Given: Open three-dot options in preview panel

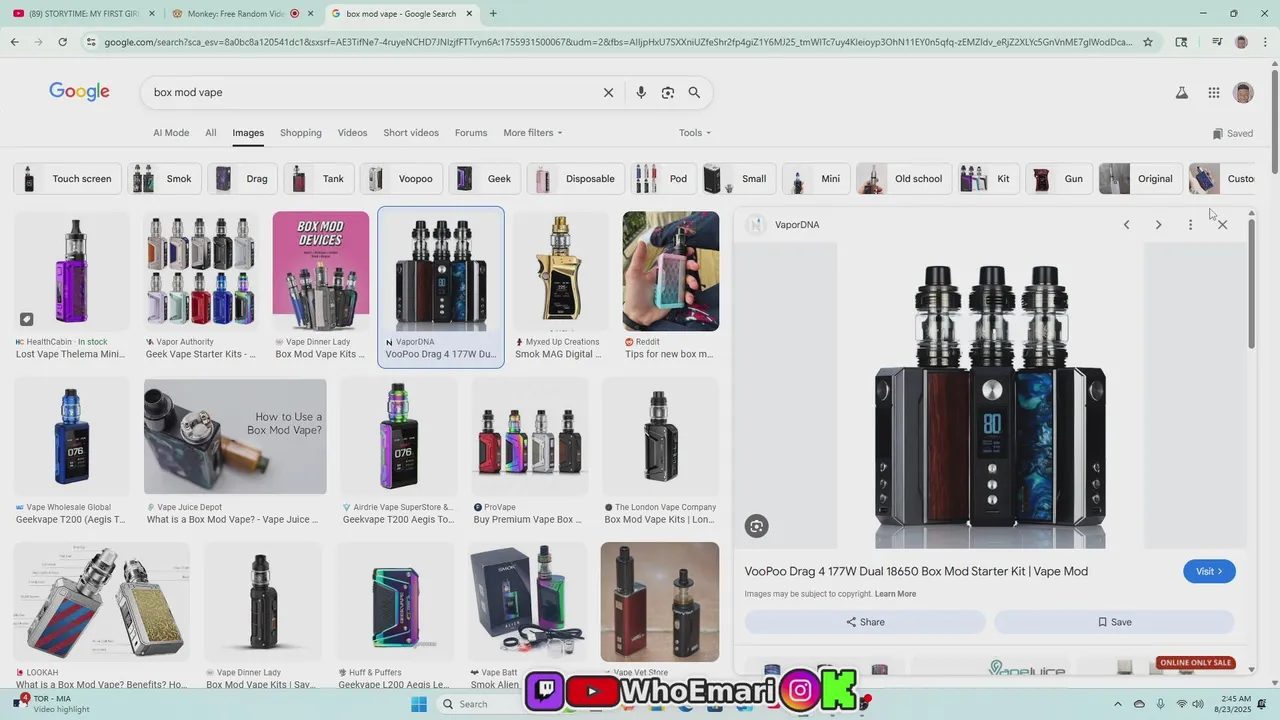Looking at the screenshot, I should 1190,225.
